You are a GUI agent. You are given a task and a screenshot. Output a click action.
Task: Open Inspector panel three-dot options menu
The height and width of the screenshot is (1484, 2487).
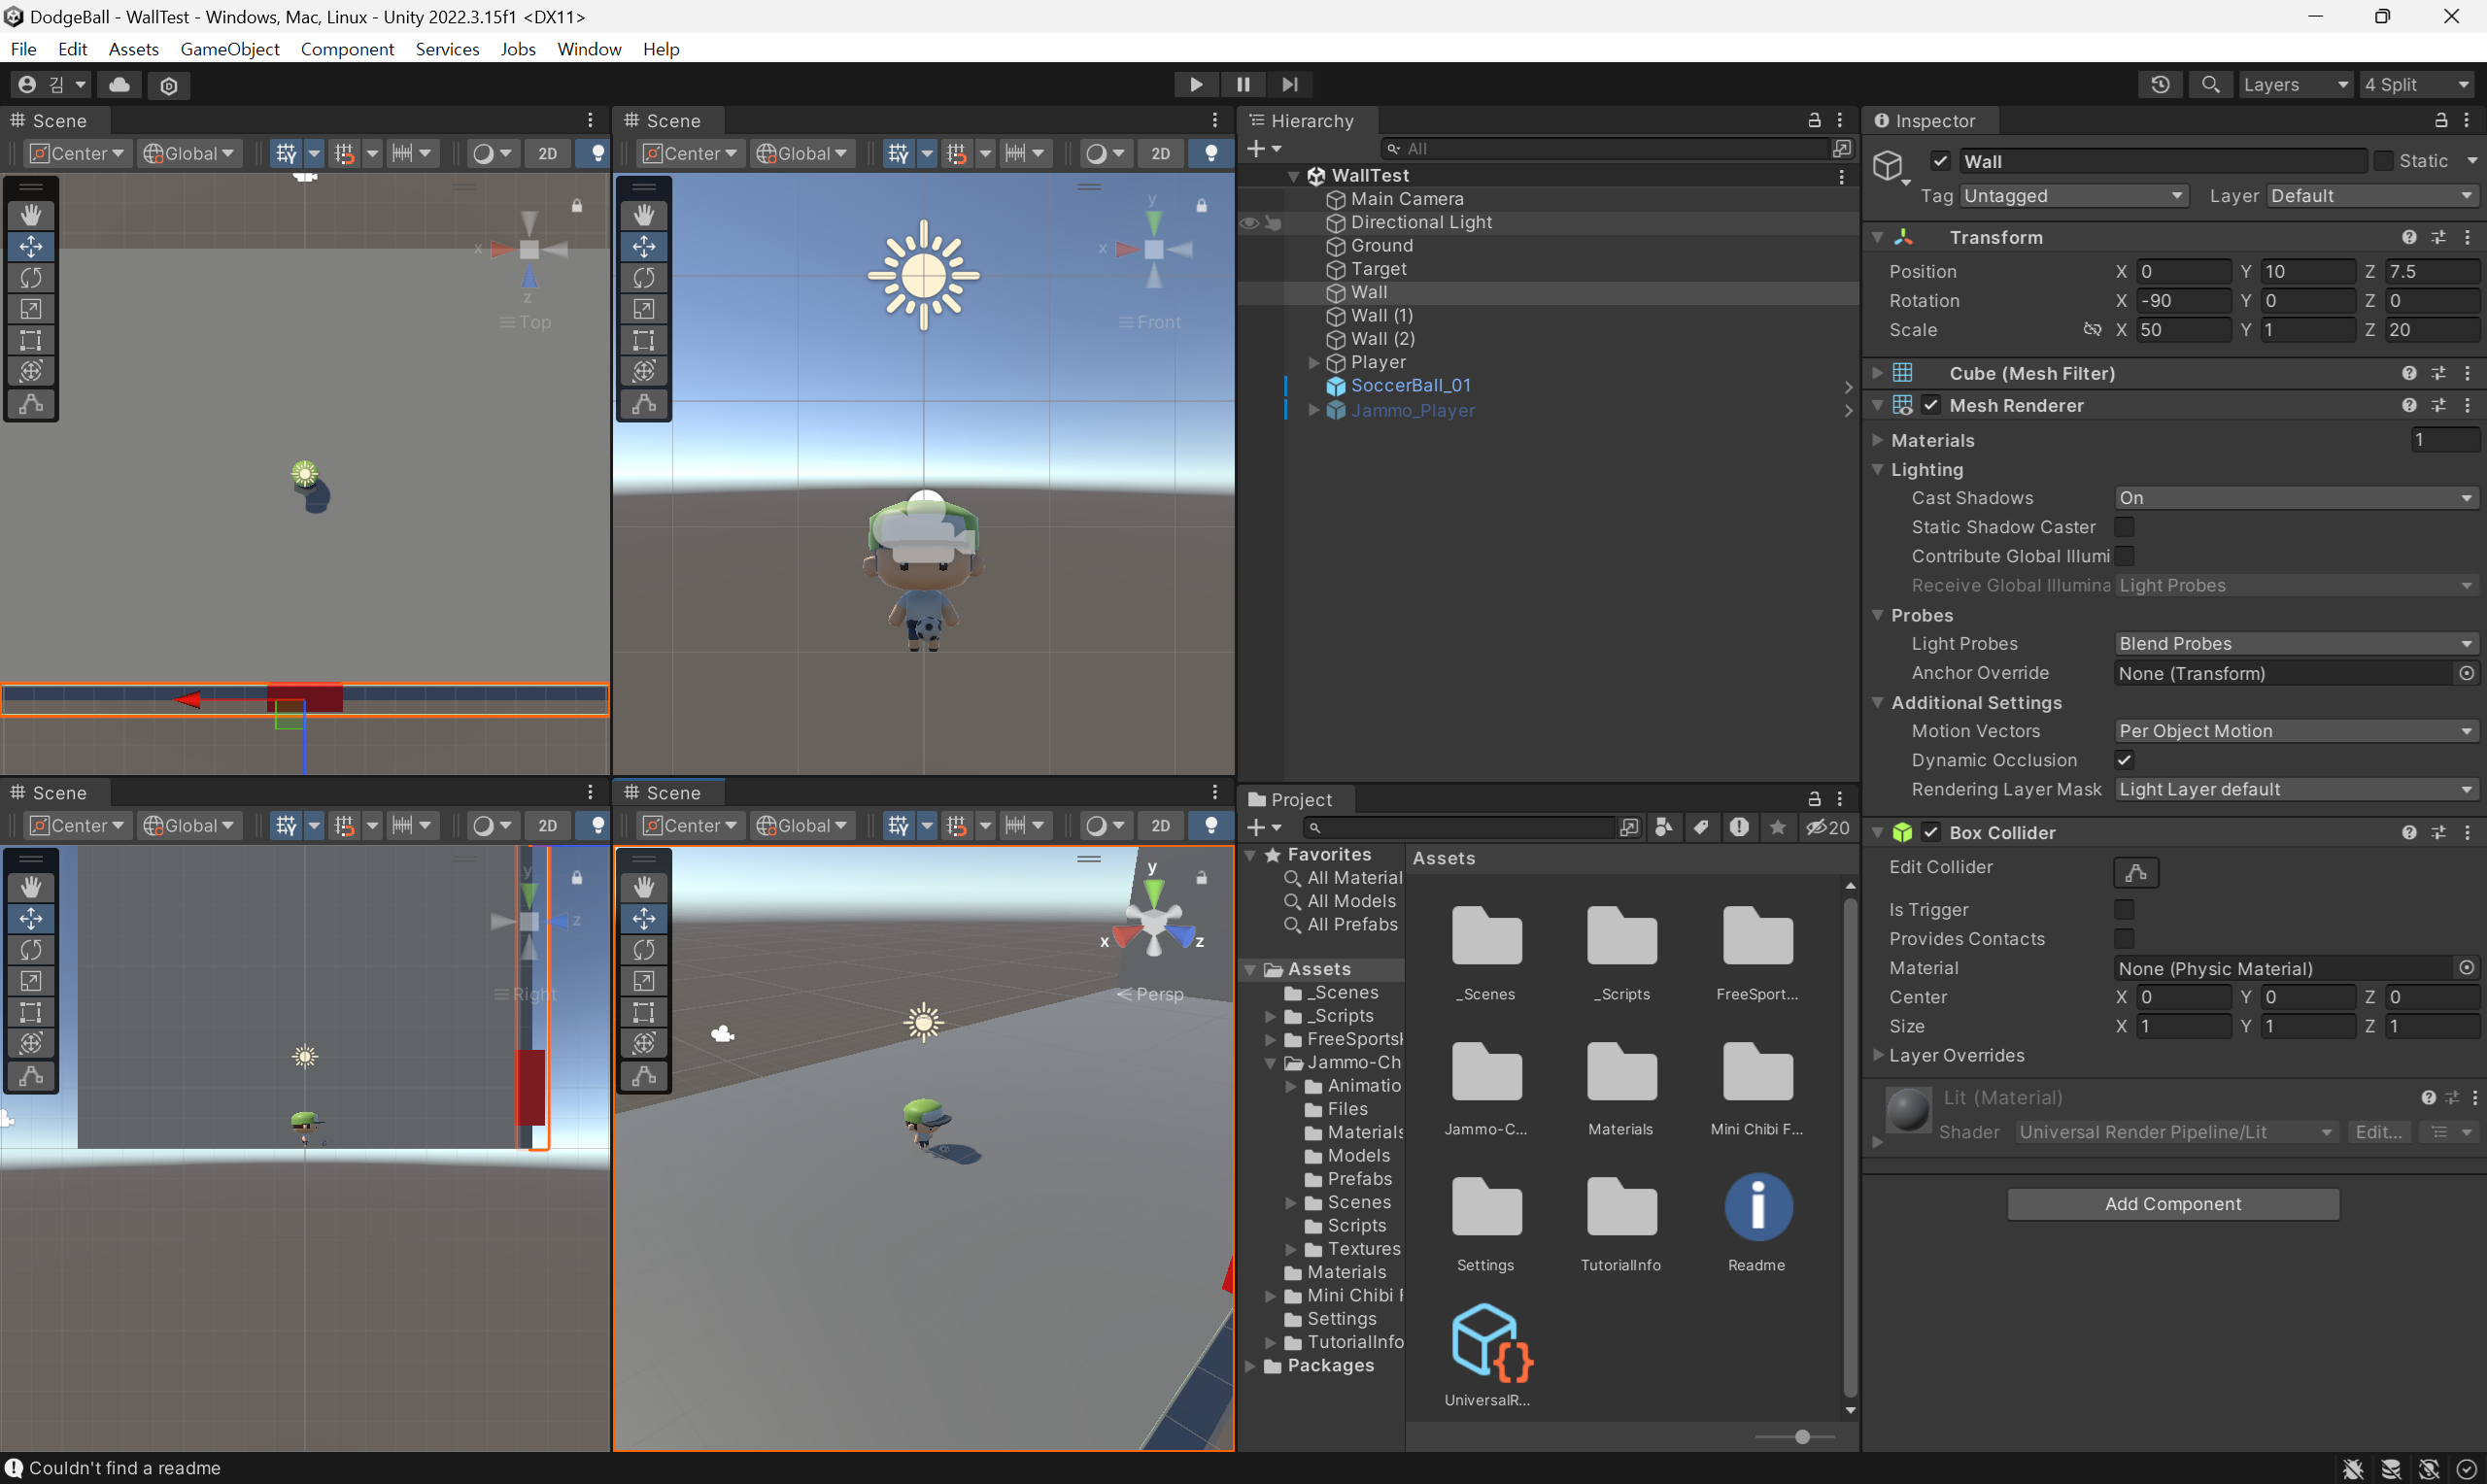point(2466,120)
